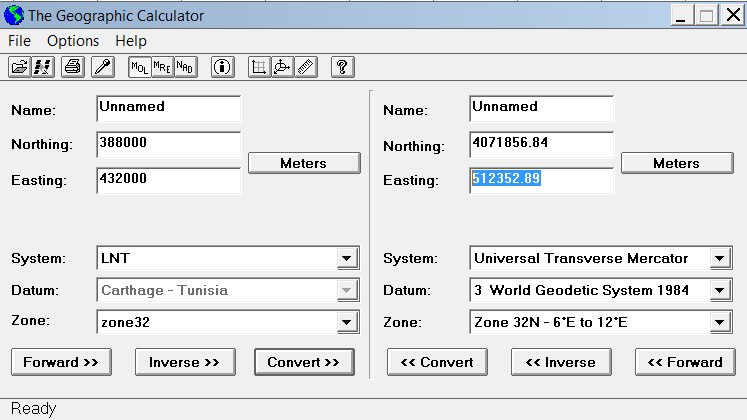Close the Geographic Calculator window
The height and width of the screenshot is (420, 747).
point(733,15)
